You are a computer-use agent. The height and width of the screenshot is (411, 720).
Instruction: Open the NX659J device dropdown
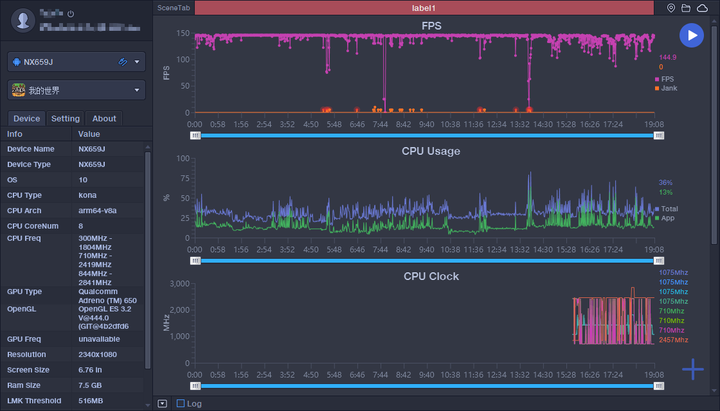pyautogui.click(x=76, y=62)
